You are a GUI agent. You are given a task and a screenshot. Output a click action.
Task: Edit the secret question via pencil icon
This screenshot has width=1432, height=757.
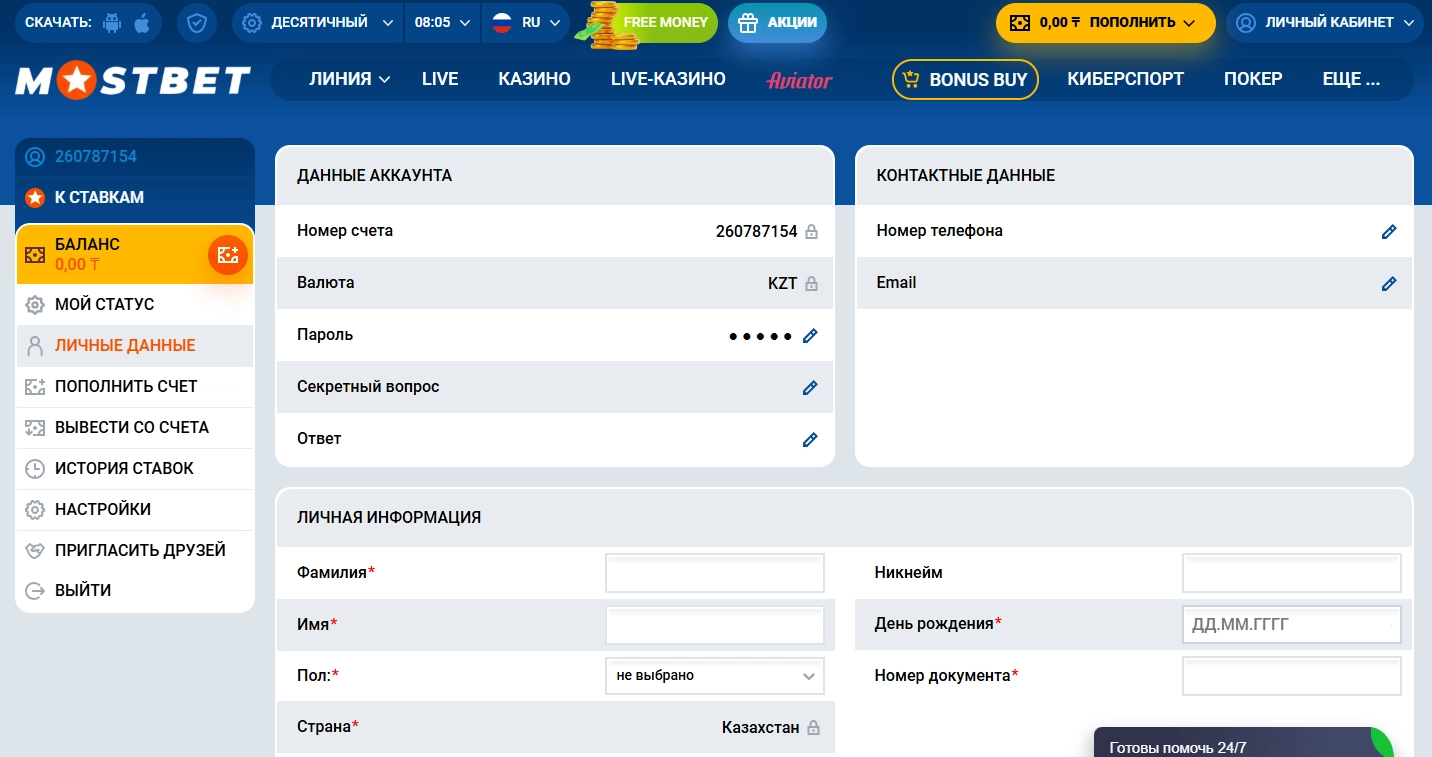coord(810,387)
